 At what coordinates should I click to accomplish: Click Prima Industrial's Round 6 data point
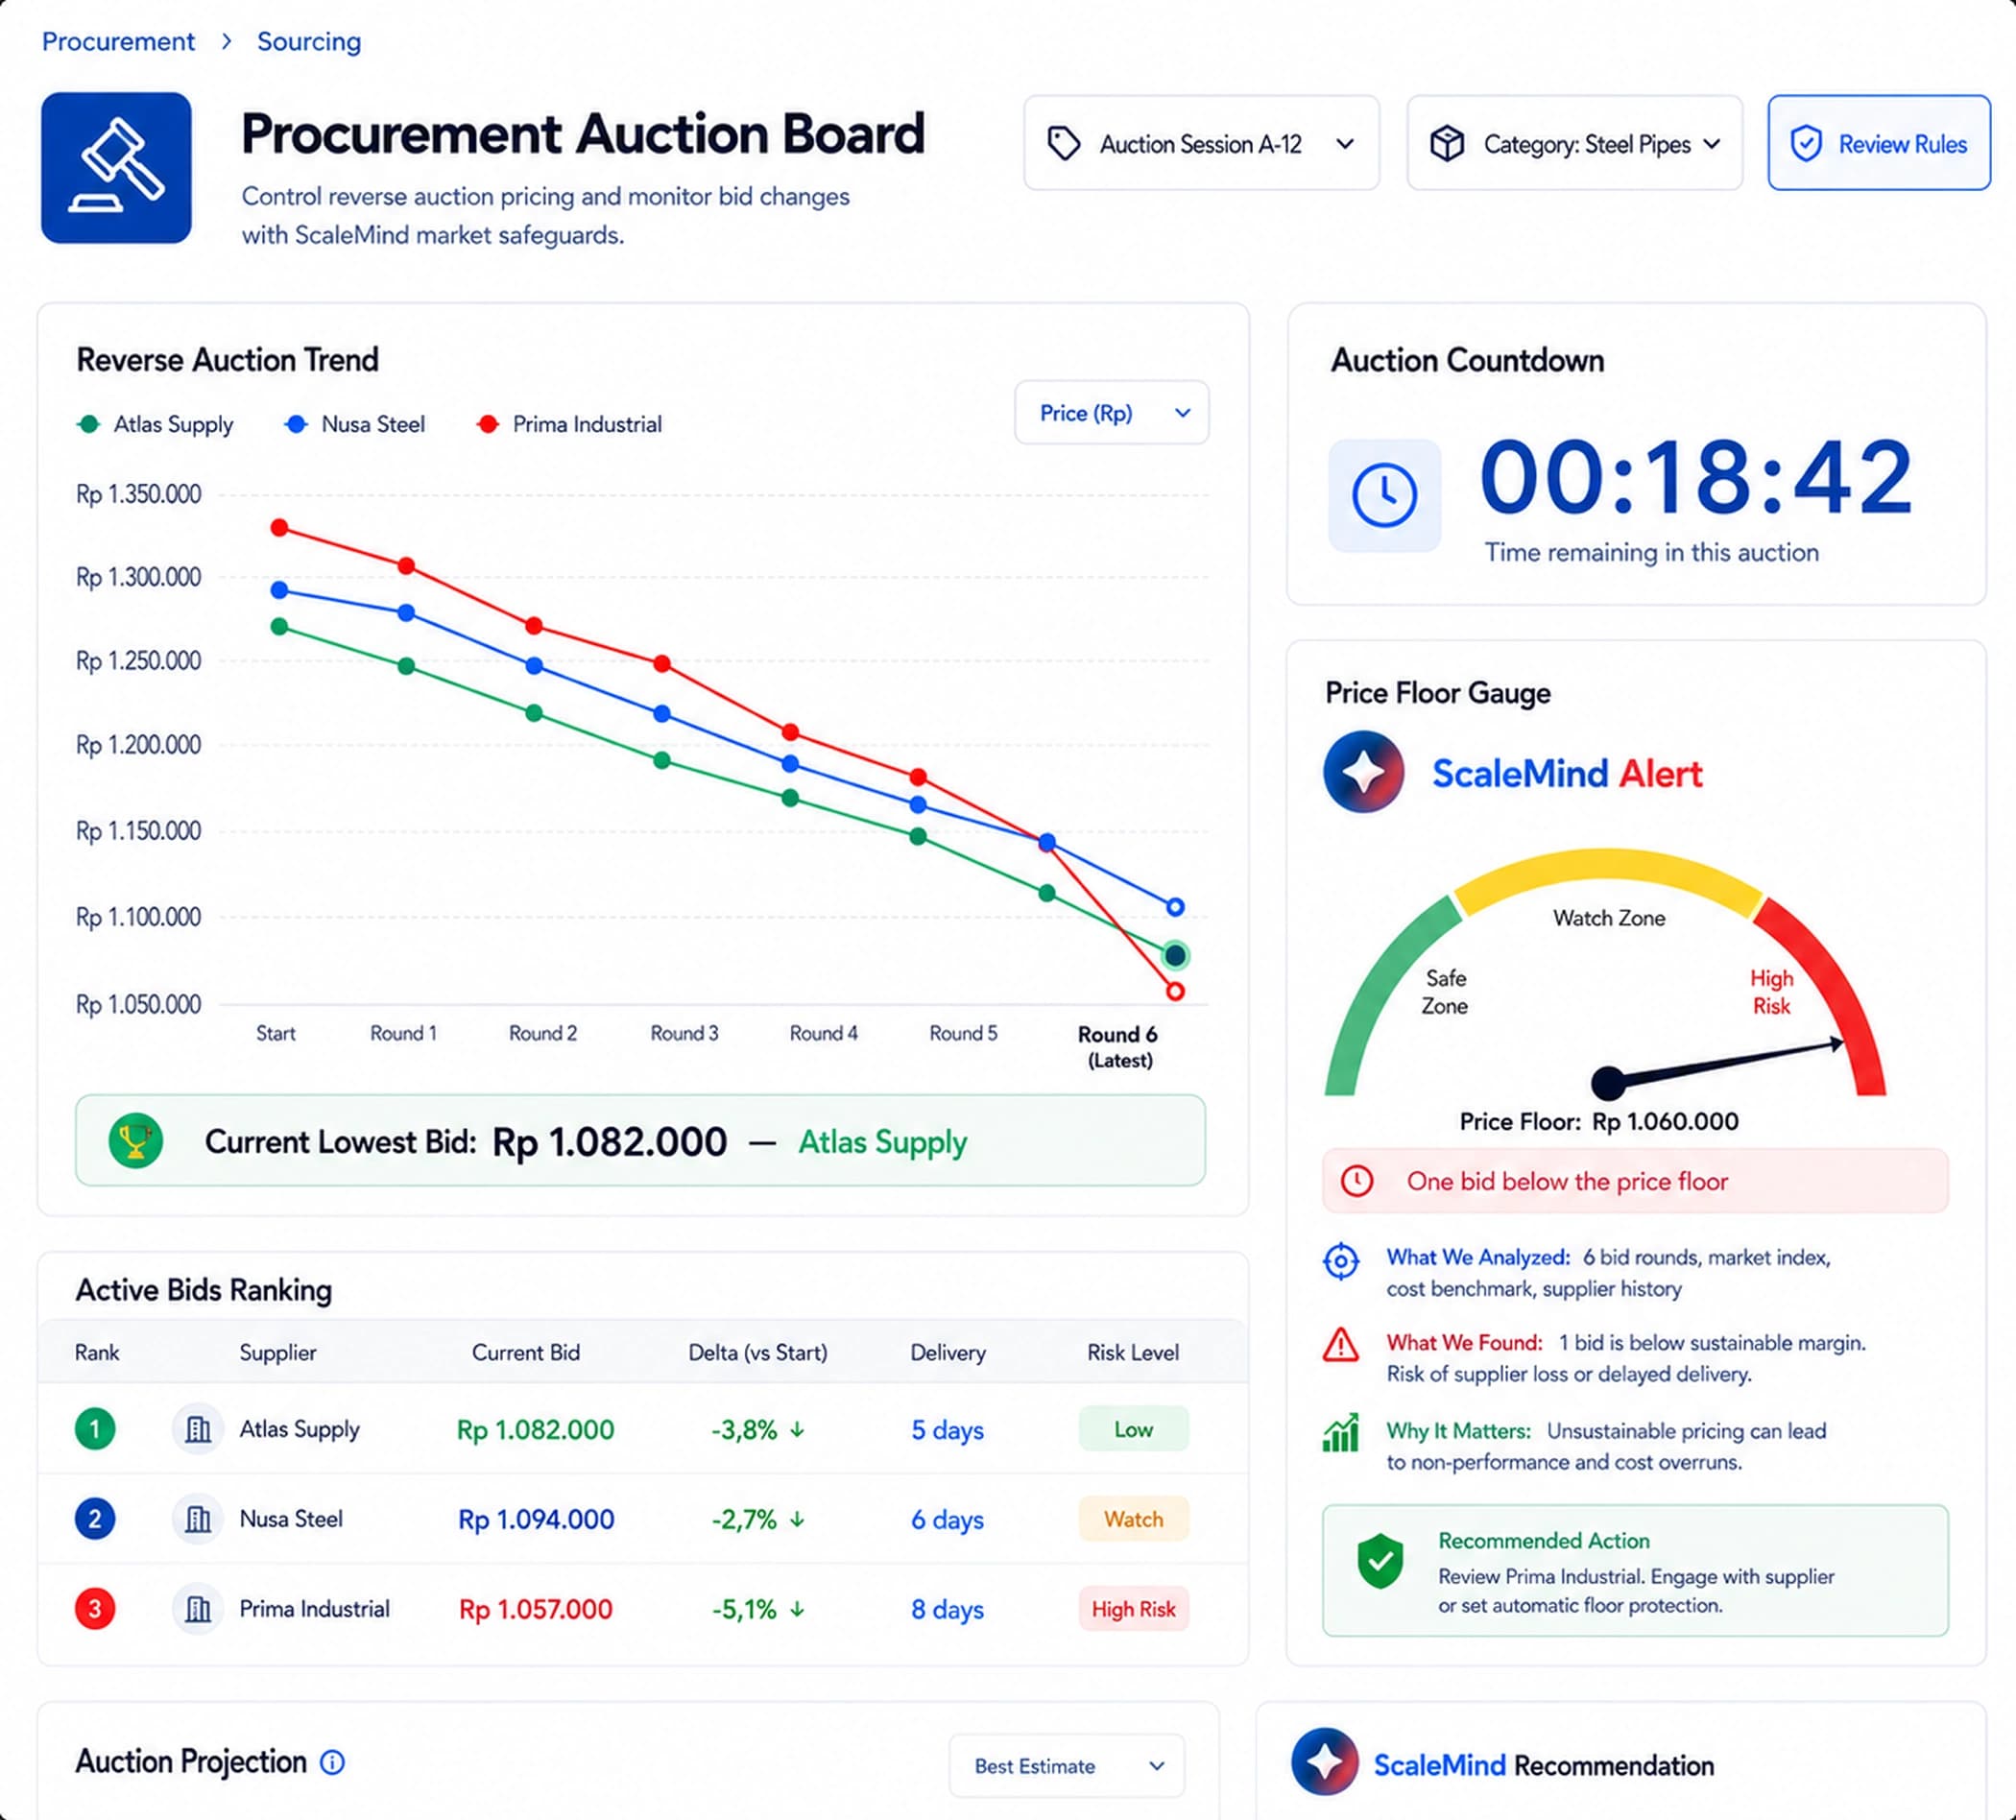point(1176,991)
